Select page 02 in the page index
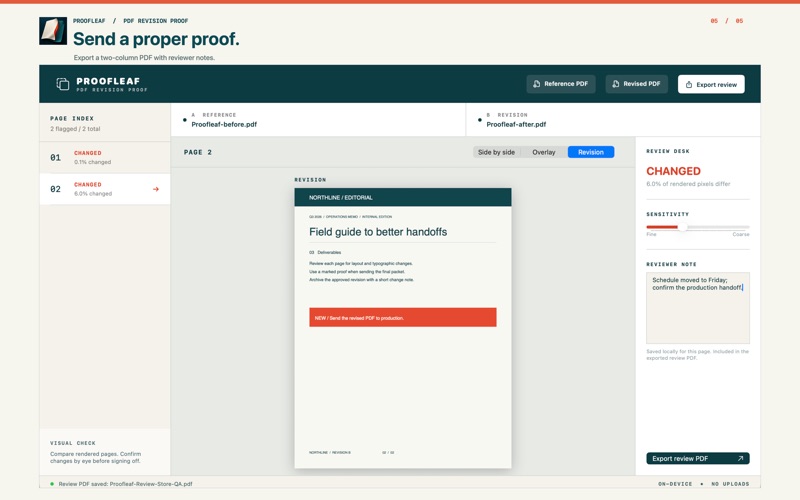This screenshot has height=500, width=800. pos(105,189)
